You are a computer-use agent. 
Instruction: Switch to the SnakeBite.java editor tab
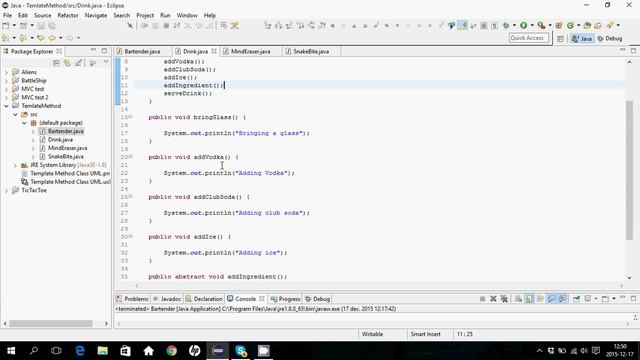click(311, 51)
